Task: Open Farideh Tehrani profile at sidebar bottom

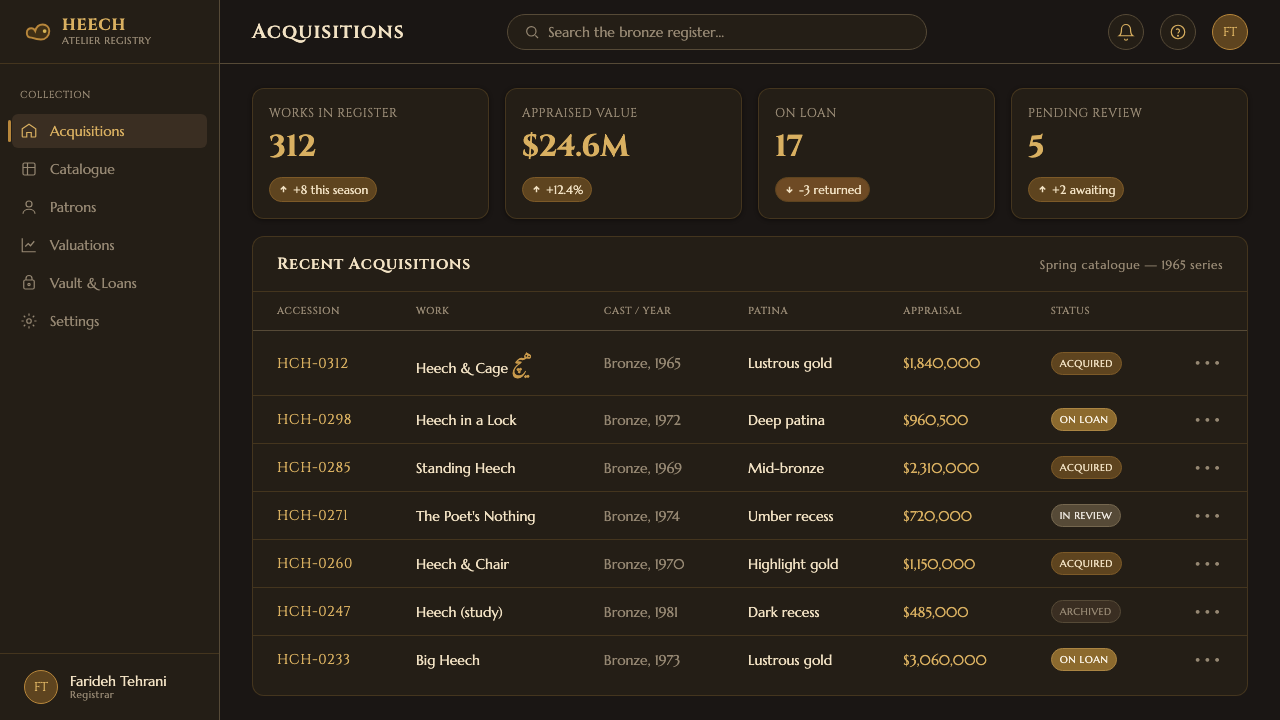Action: [x=109, y=687]
